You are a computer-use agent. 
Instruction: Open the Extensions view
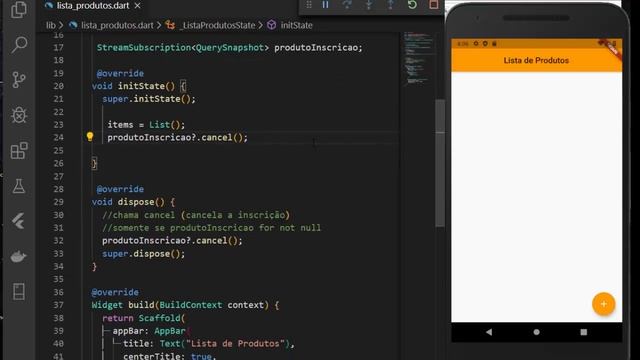(19, 151)
